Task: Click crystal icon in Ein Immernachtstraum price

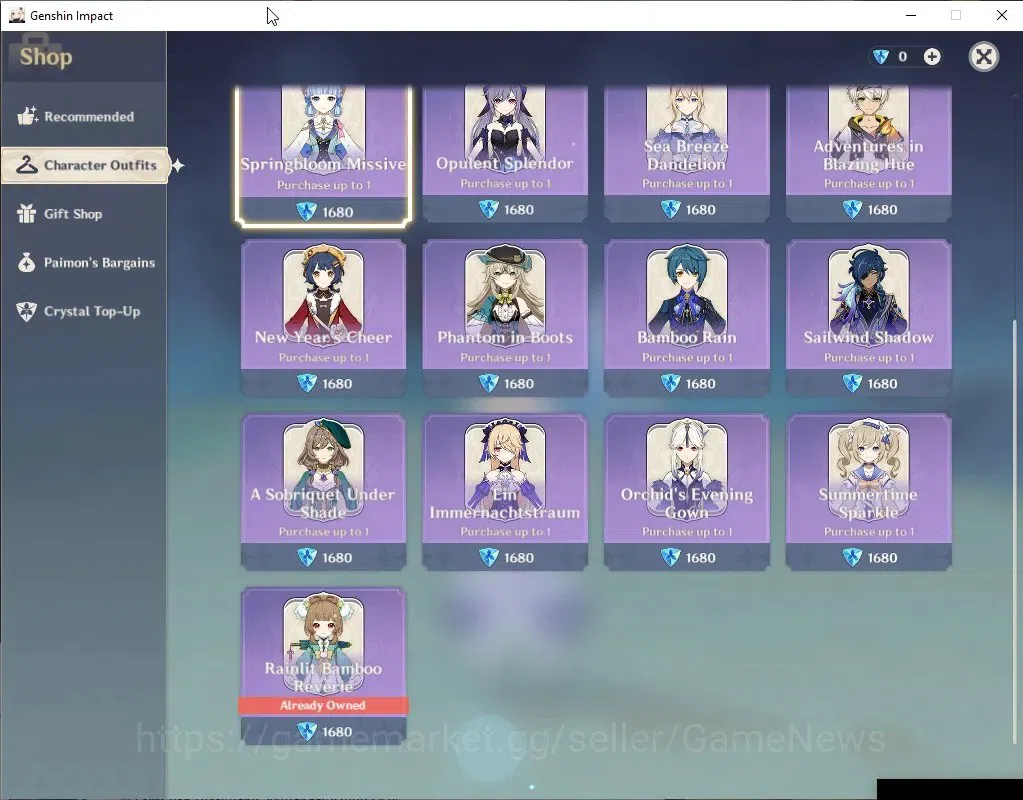Action: click(489, 558)
